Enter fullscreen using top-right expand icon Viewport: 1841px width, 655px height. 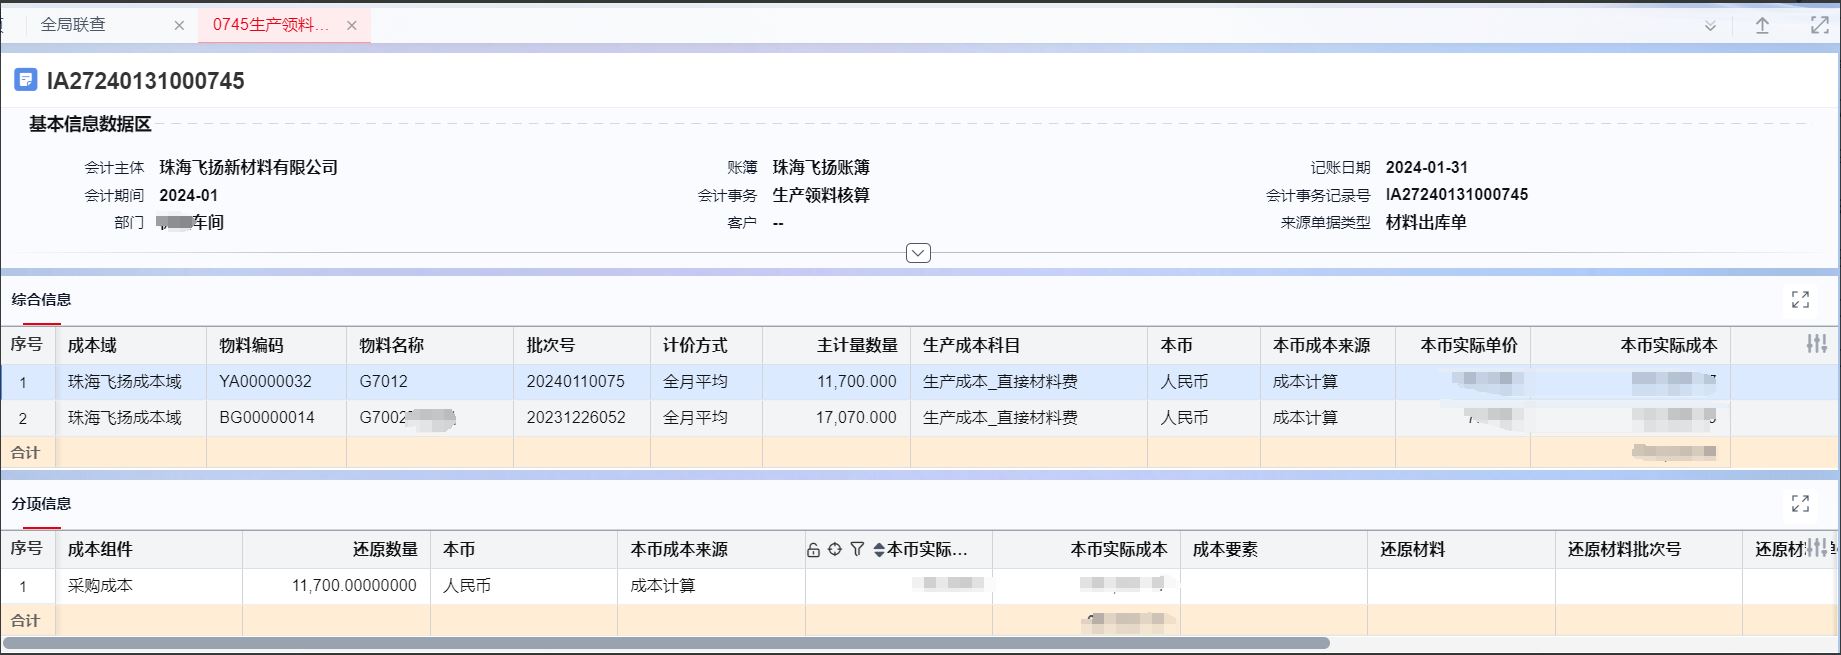point(1819,26)
